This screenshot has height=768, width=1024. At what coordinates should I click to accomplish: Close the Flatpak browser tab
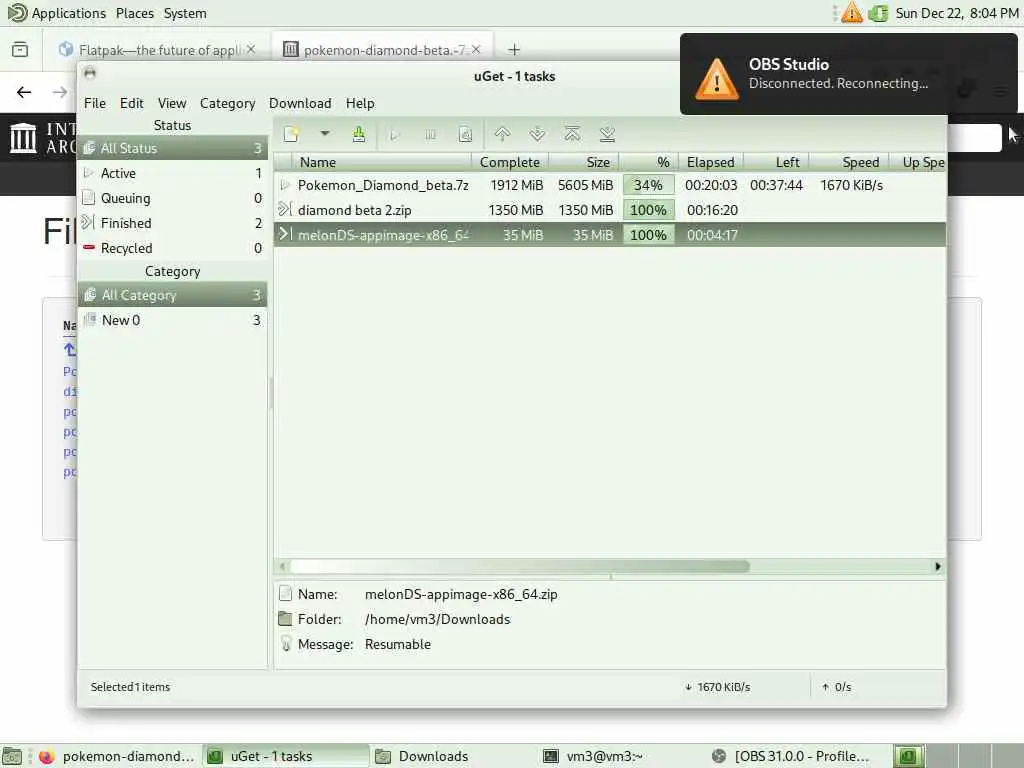coord(251,50)
